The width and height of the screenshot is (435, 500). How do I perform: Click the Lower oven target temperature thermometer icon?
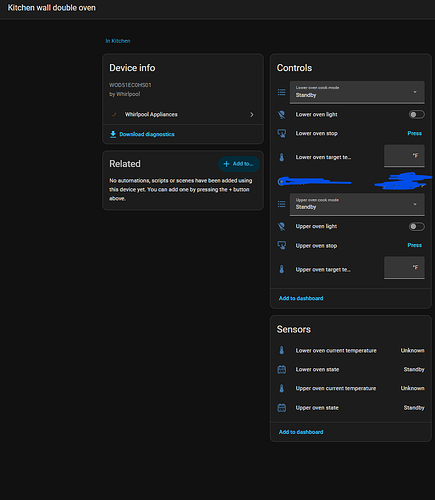point(282,157)
